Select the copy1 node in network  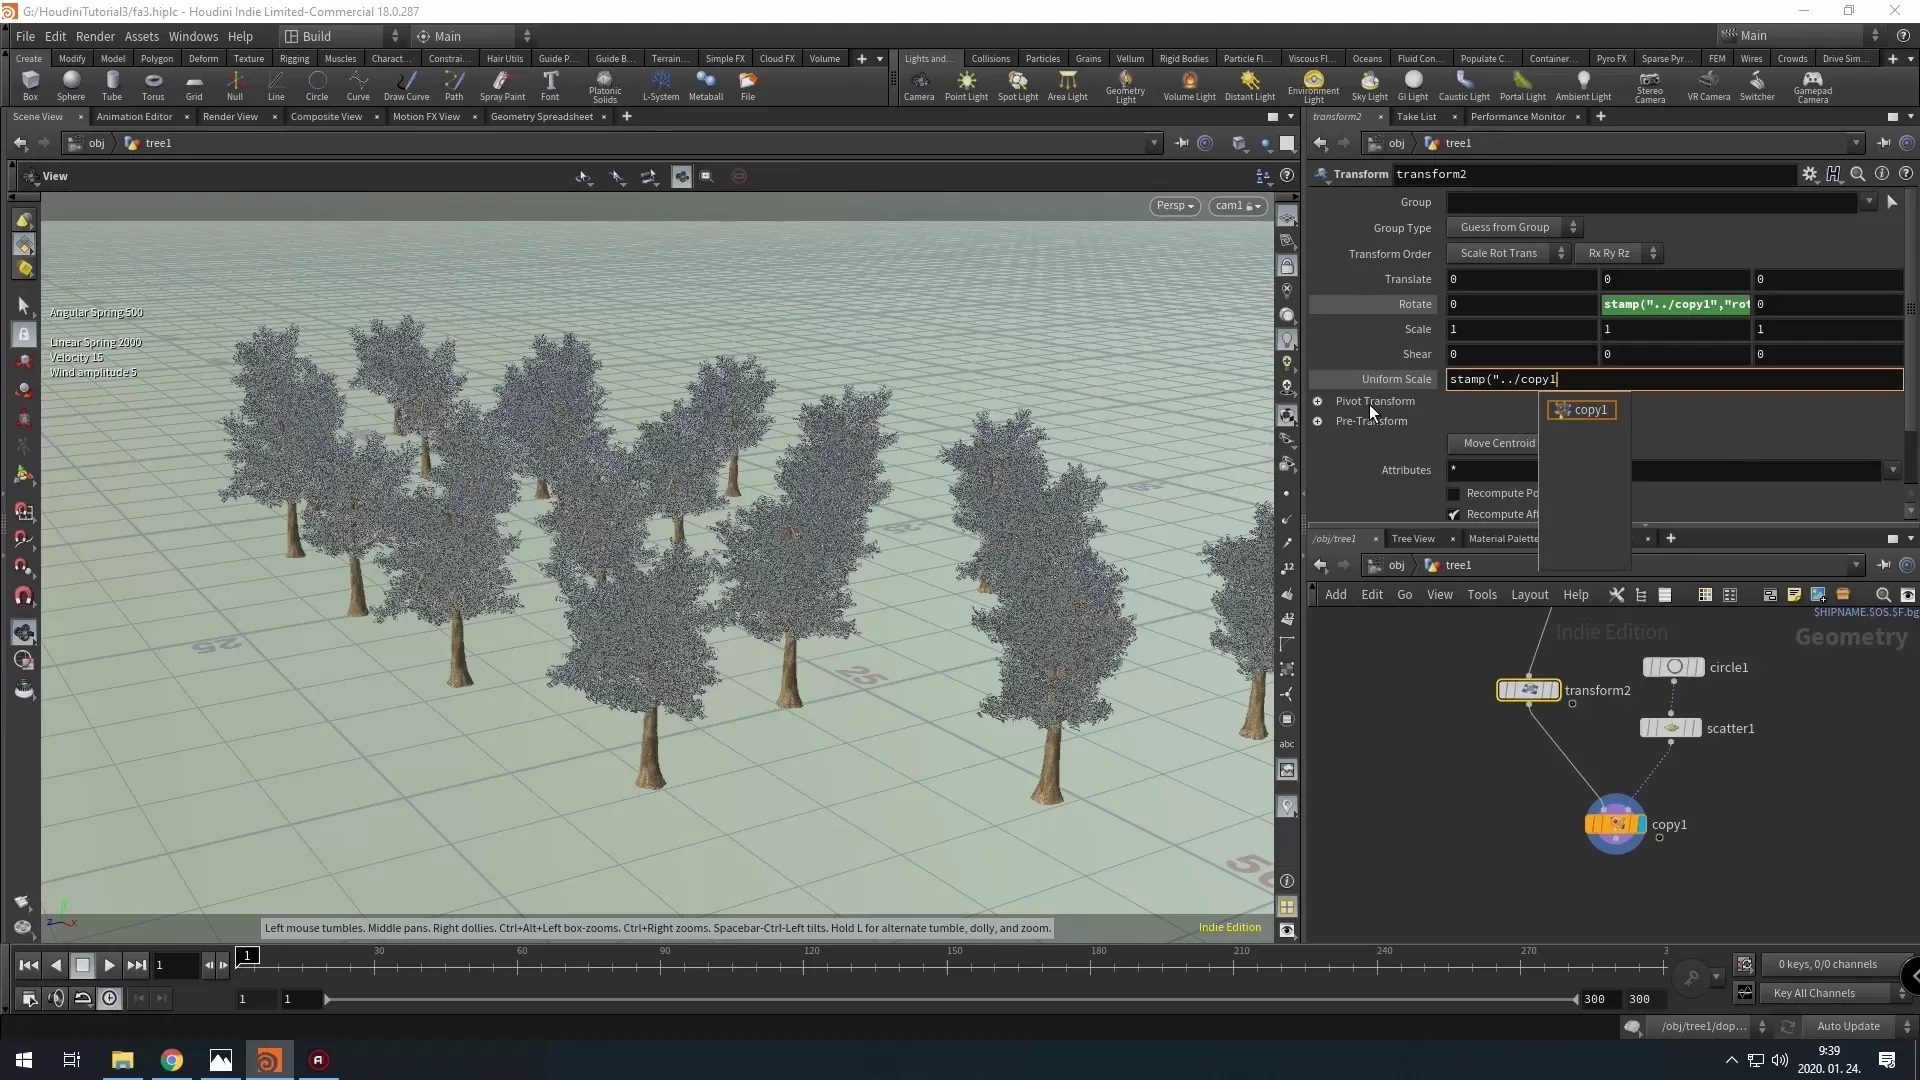pyautogui.click(x=1615, y=824)
